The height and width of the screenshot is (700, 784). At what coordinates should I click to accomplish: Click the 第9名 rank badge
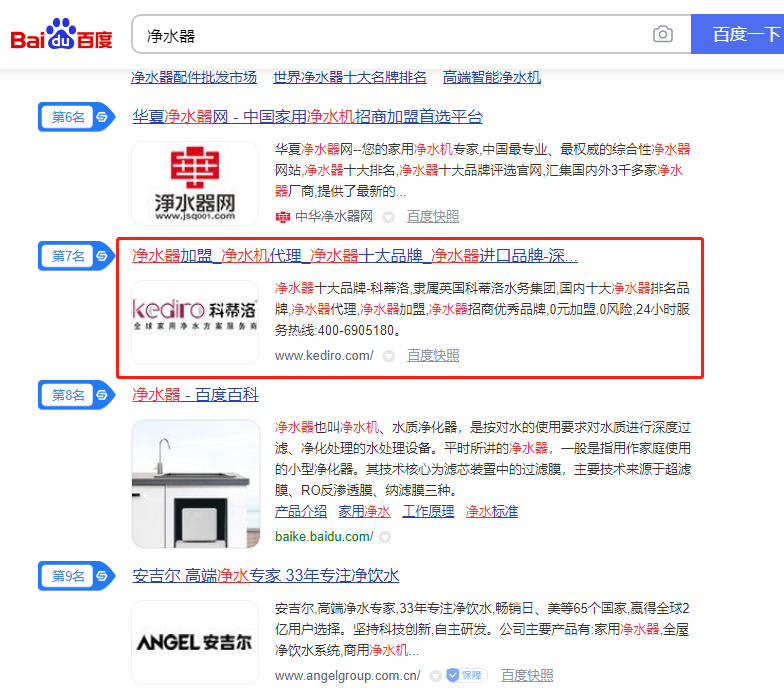(76, 576)
